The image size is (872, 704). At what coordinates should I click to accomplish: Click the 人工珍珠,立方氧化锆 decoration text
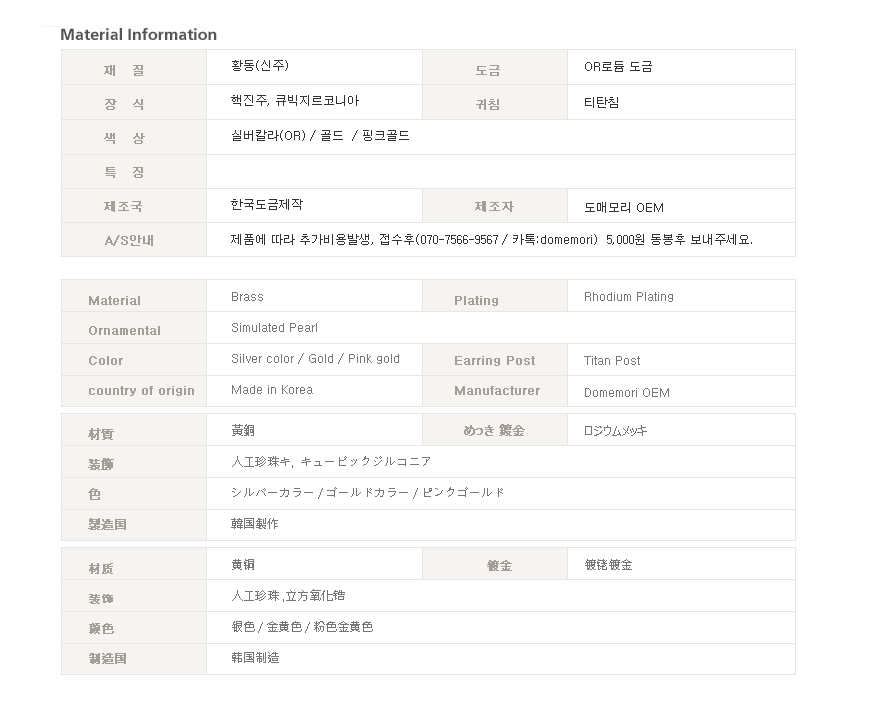288,596
